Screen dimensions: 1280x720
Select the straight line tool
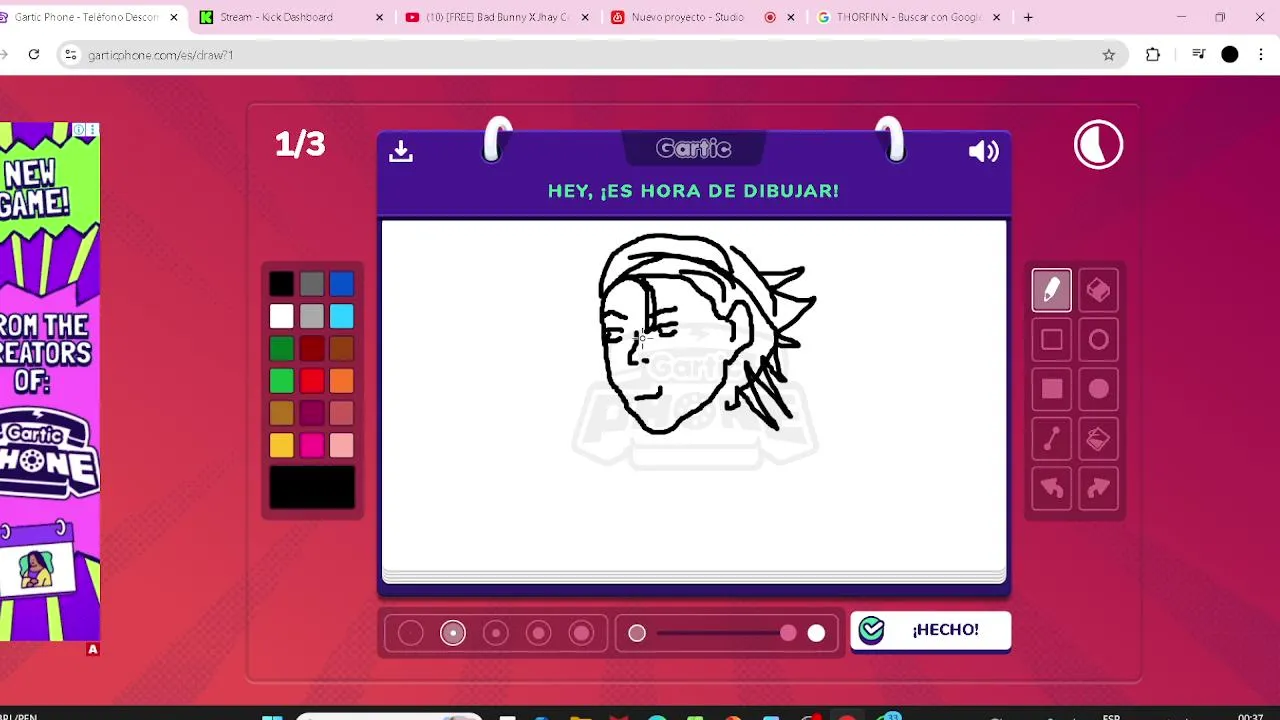pyautogui.click(x=1051, y=438)
